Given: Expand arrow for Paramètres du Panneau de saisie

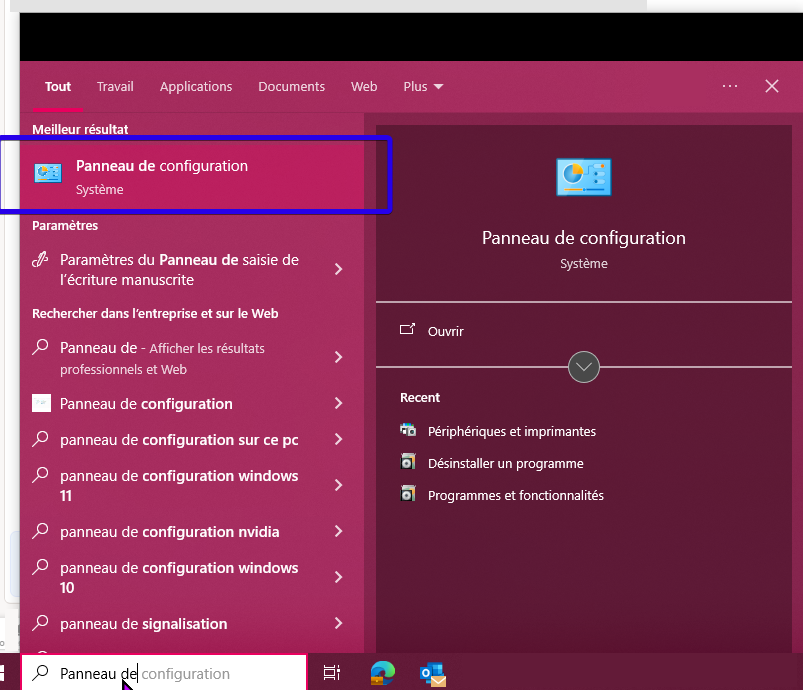Looking at the screenshot, I should (339, 269).
